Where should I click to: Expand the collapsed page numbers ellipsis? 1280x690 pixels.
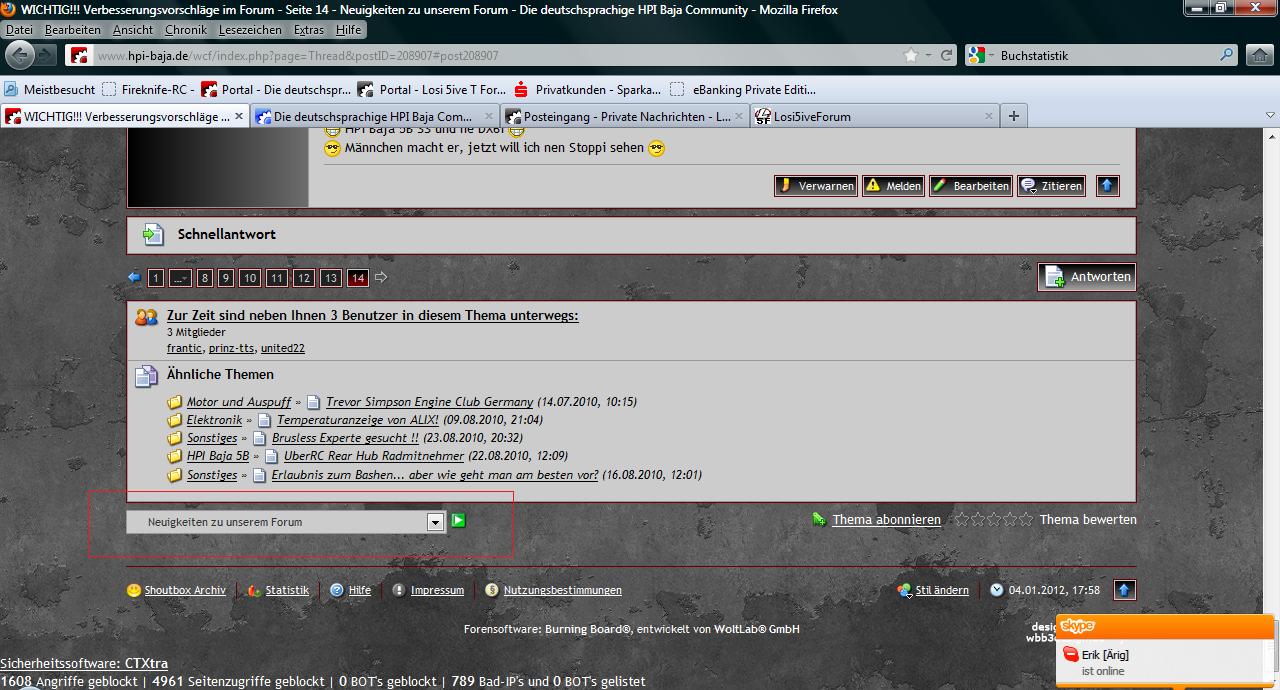[180, 278]
